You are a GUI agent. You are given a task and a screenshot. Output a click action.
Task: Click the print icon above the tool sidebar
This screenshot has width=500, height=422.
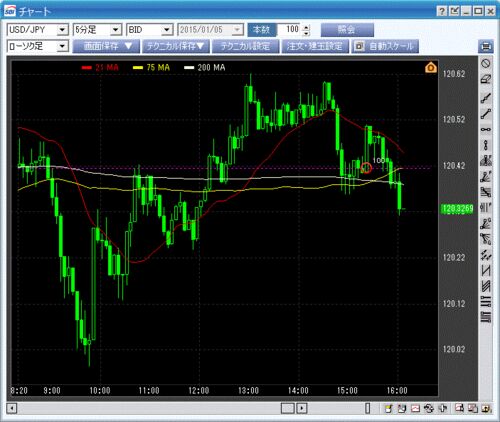tap(486, 46)
